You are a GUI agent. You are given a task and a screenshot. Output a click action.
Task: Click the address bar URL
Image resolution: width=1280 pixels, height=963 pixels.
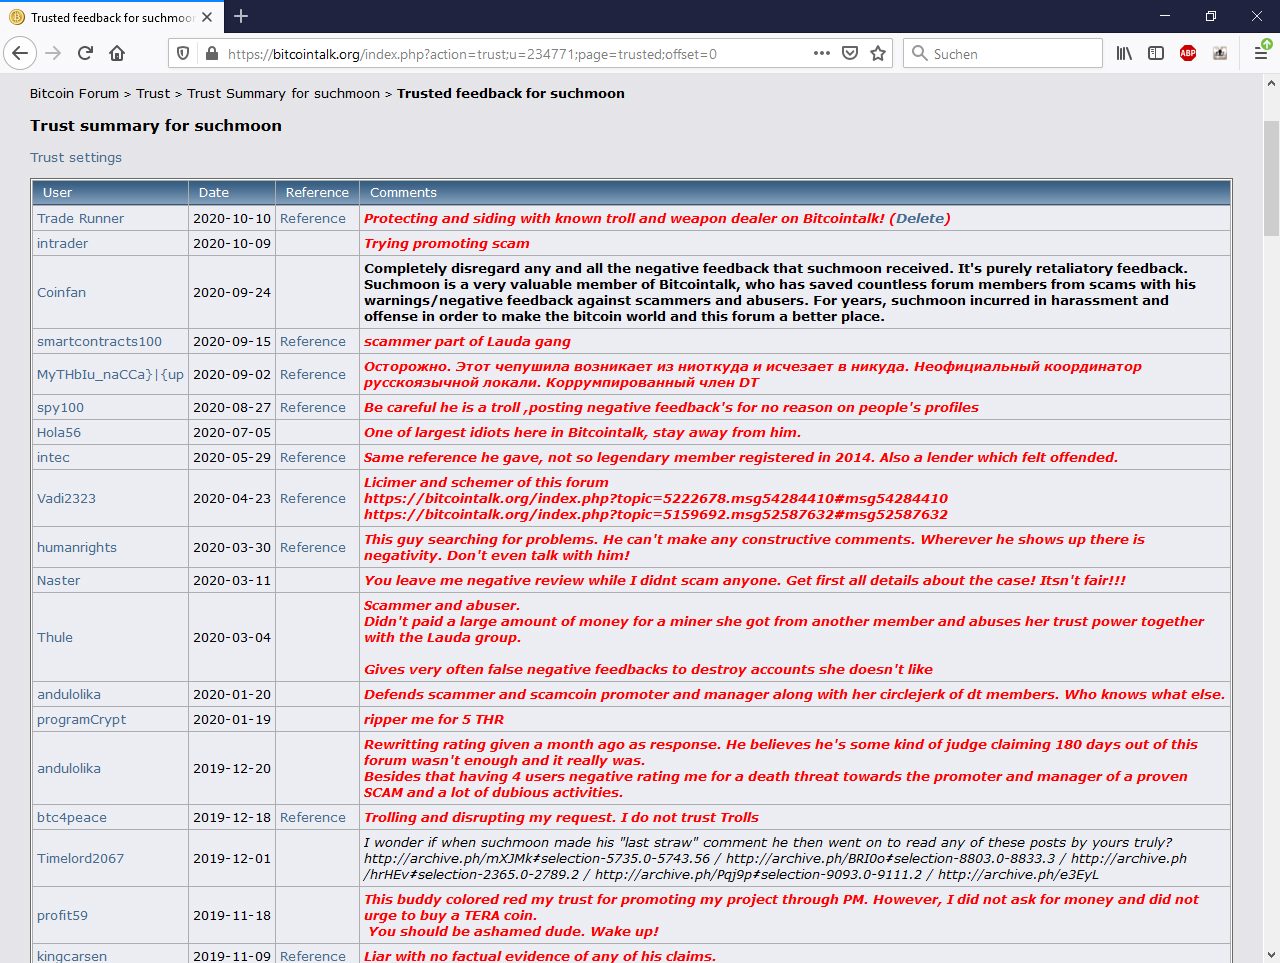coord(472,54)
